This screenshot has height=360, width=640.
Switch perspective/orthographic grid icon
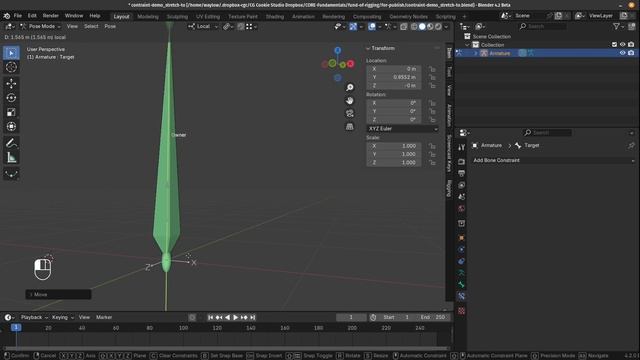tap(350, 127)
